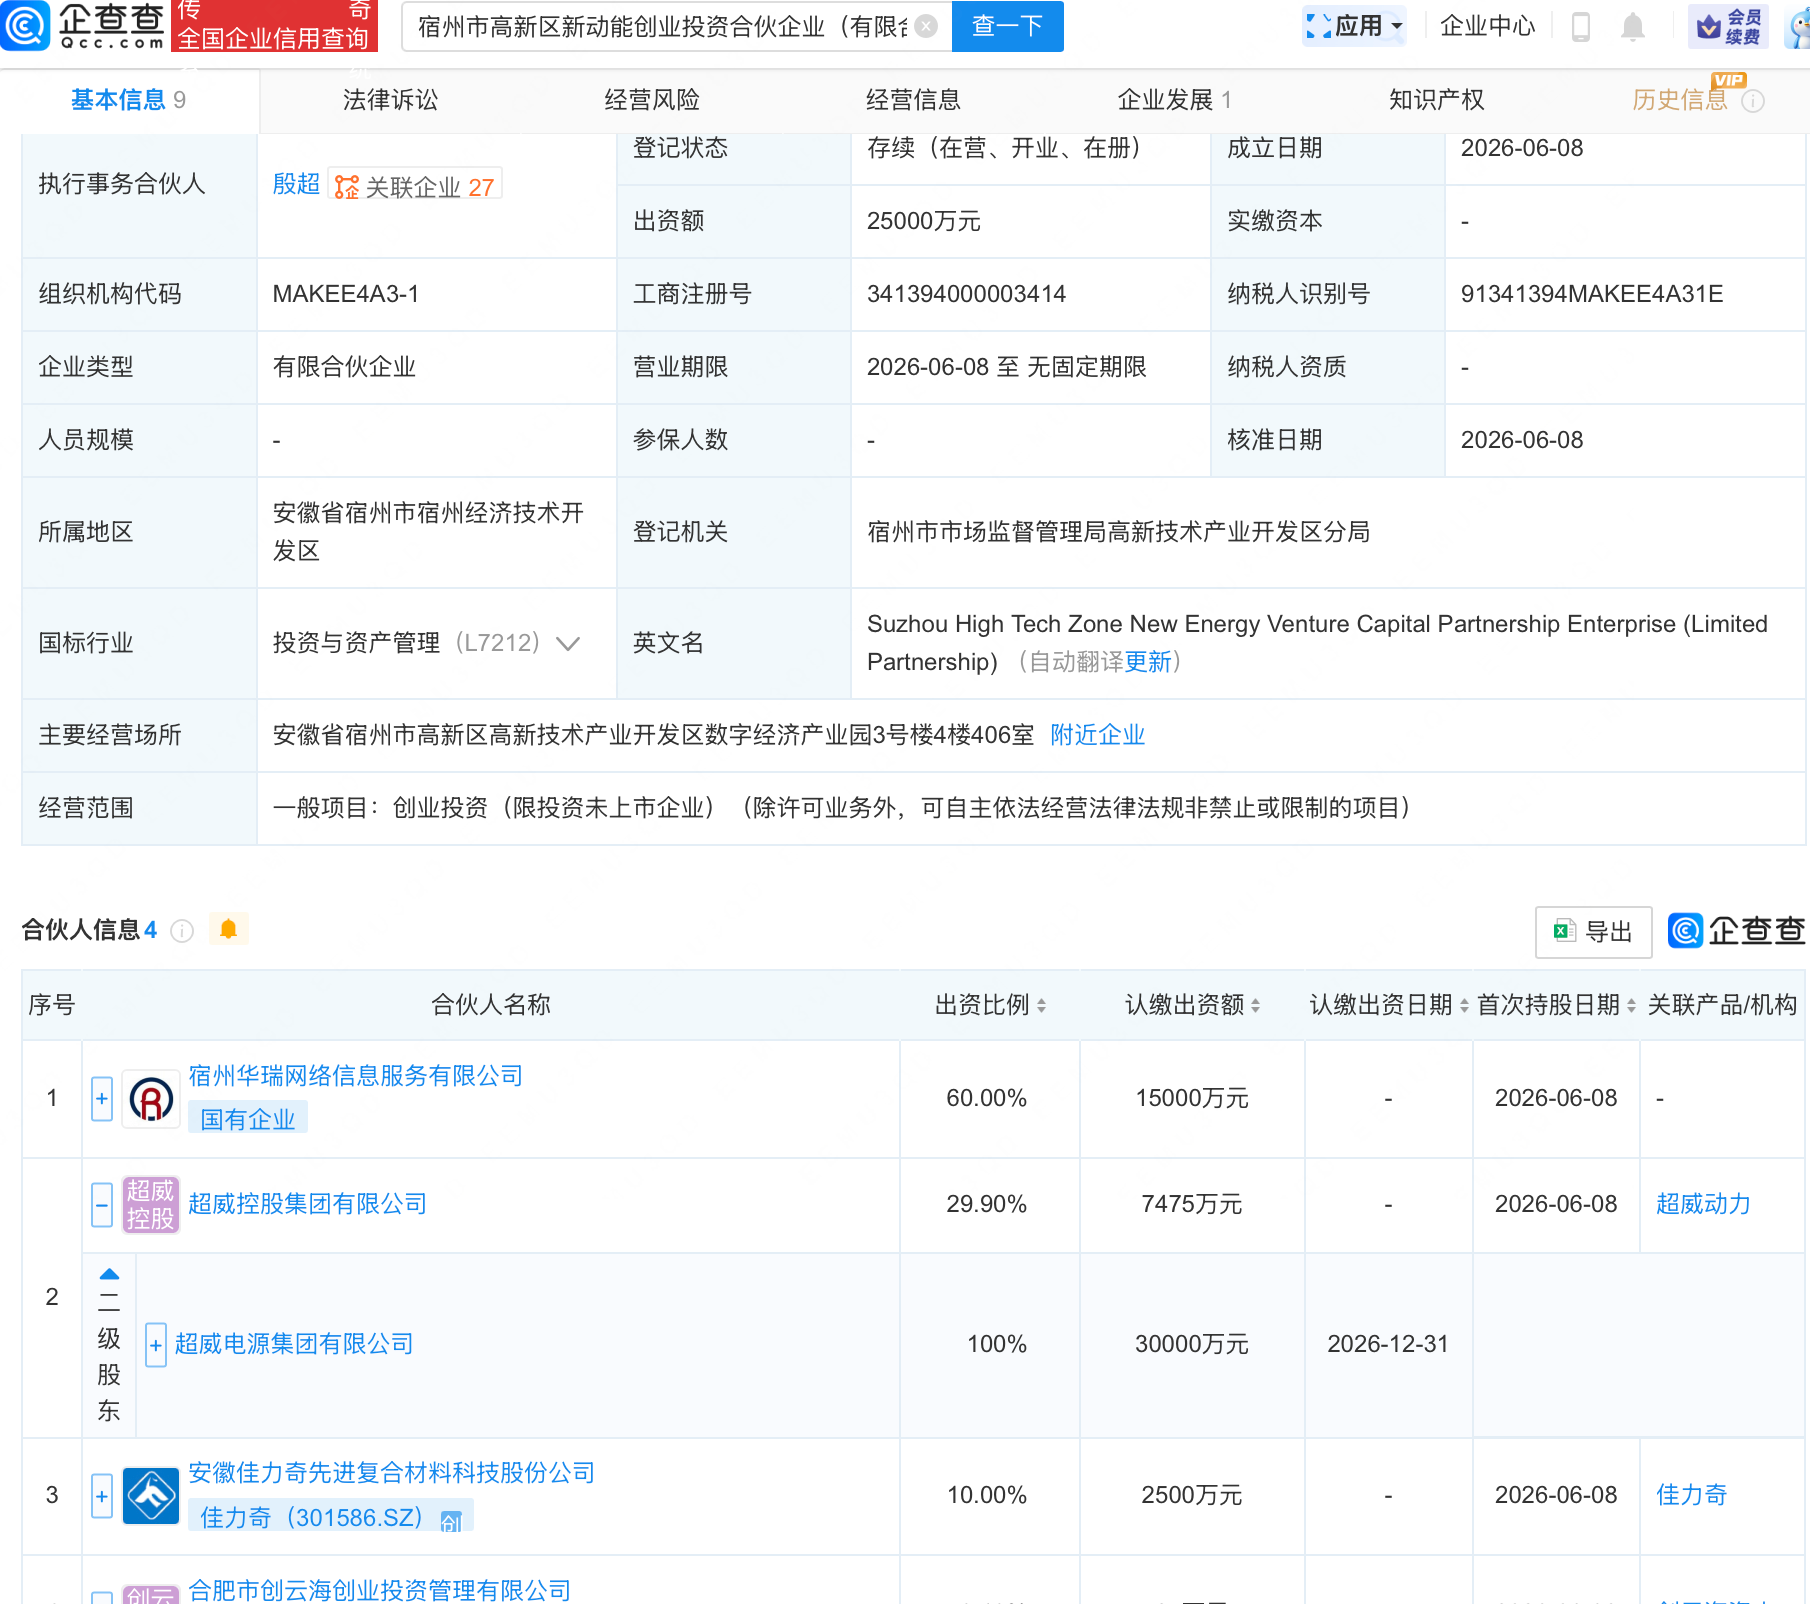
Task: Open partner 殷超 profile link
Action: tap(296, 184)
